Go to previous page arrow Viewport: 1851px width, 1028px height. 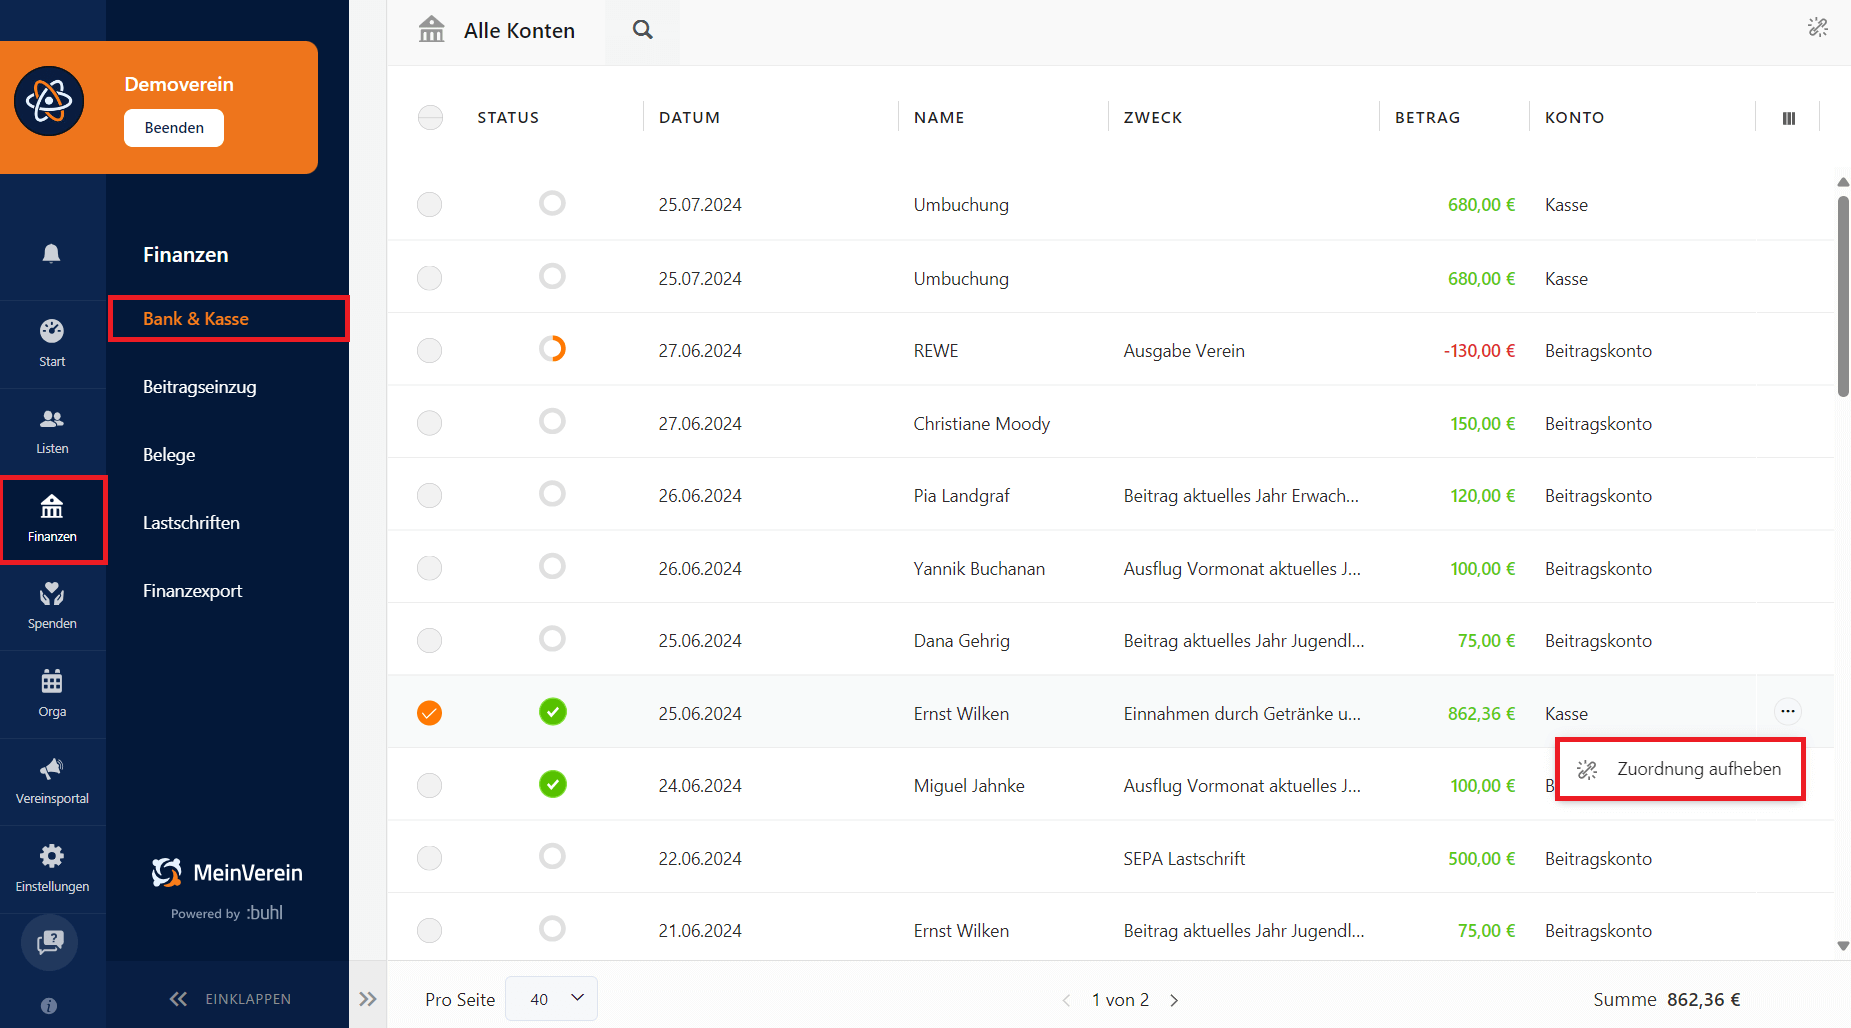click(x=1066, y=1000)
